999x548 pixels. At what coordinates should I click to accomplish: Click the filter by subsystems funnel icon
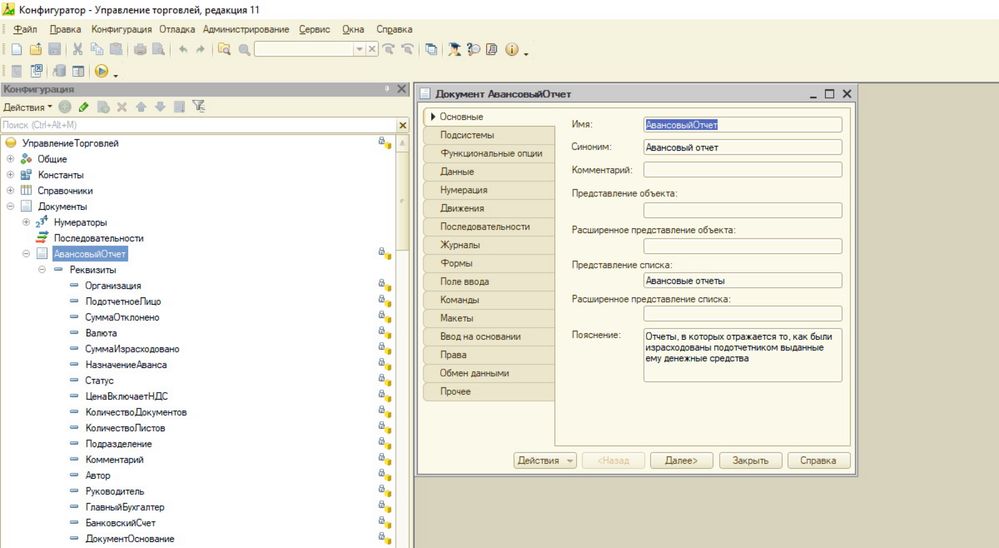(199, 107)
